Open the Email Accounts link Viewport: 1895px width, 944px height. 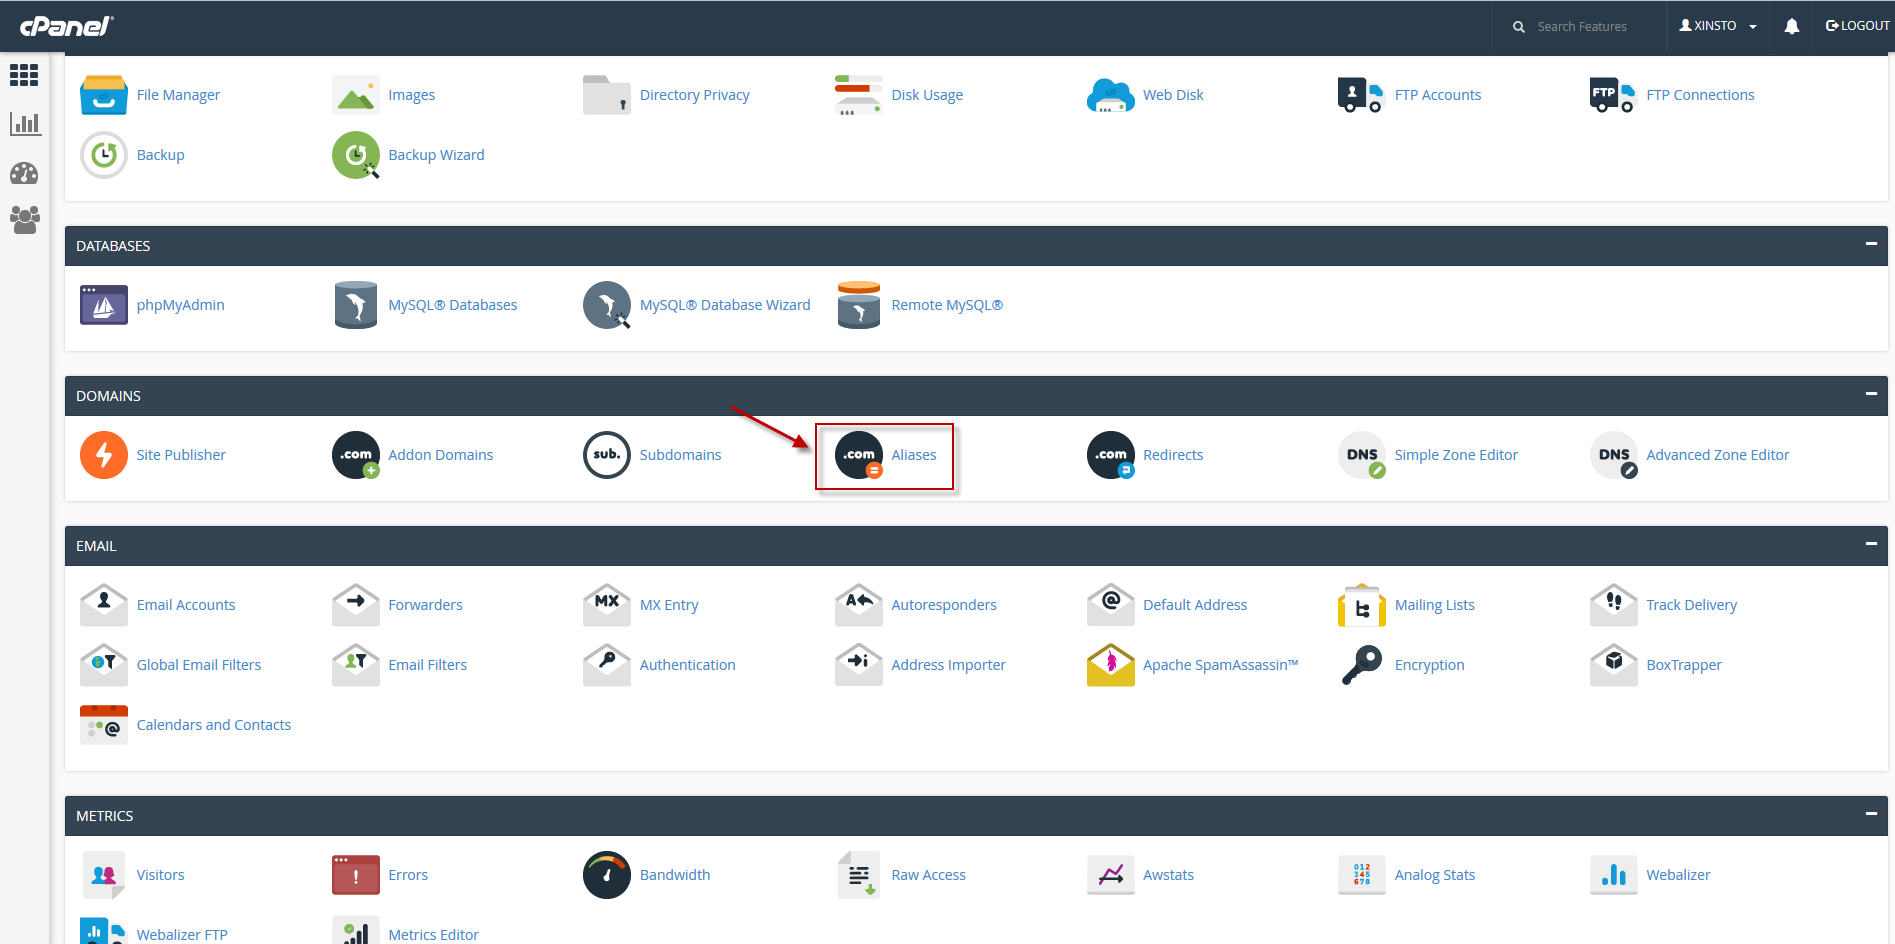186,605
